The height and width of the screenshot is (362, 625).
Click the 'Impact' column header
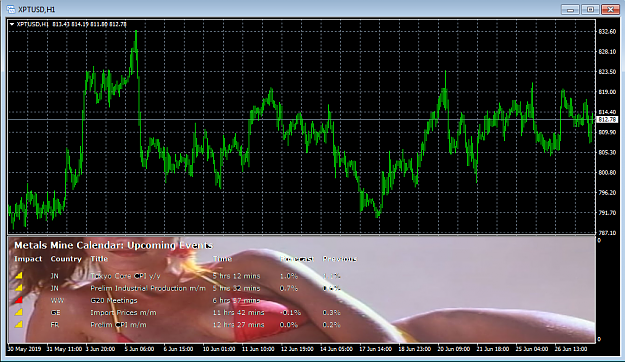click(28, 259)
